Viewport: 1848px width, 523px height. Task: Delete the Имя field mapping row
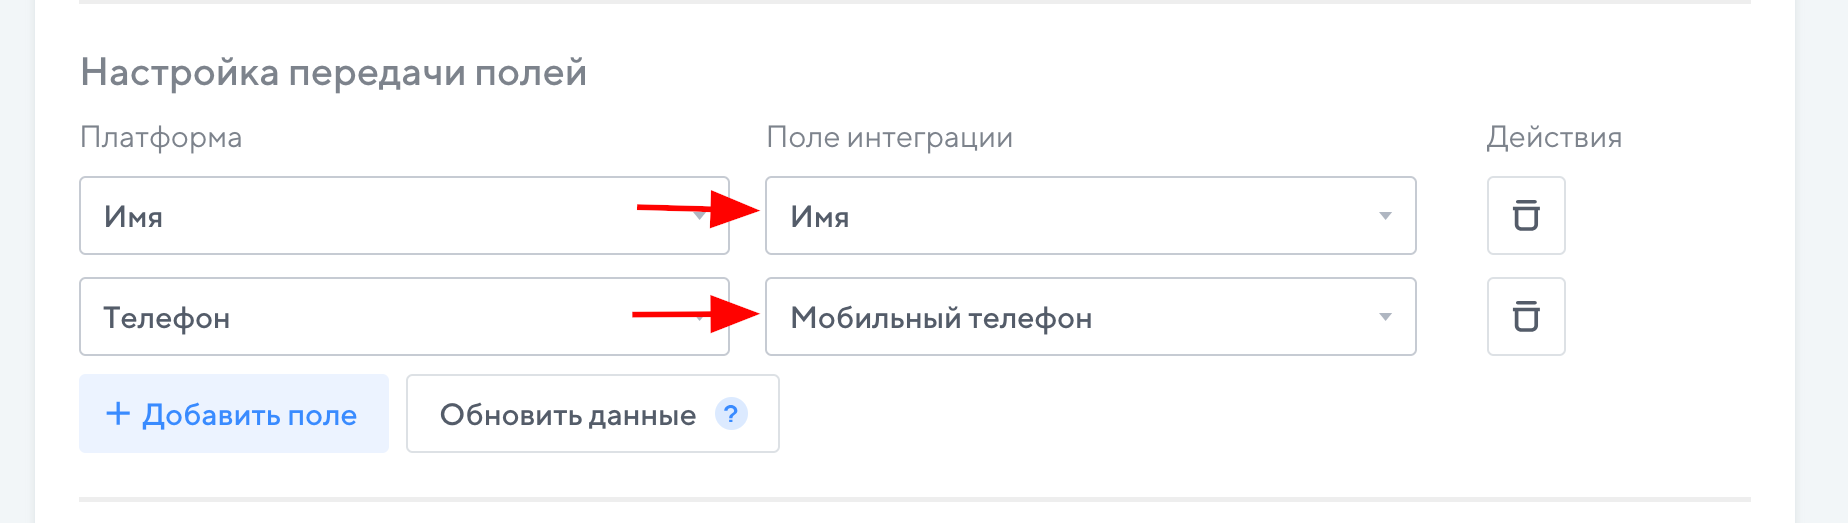[x=1525, y=216]
